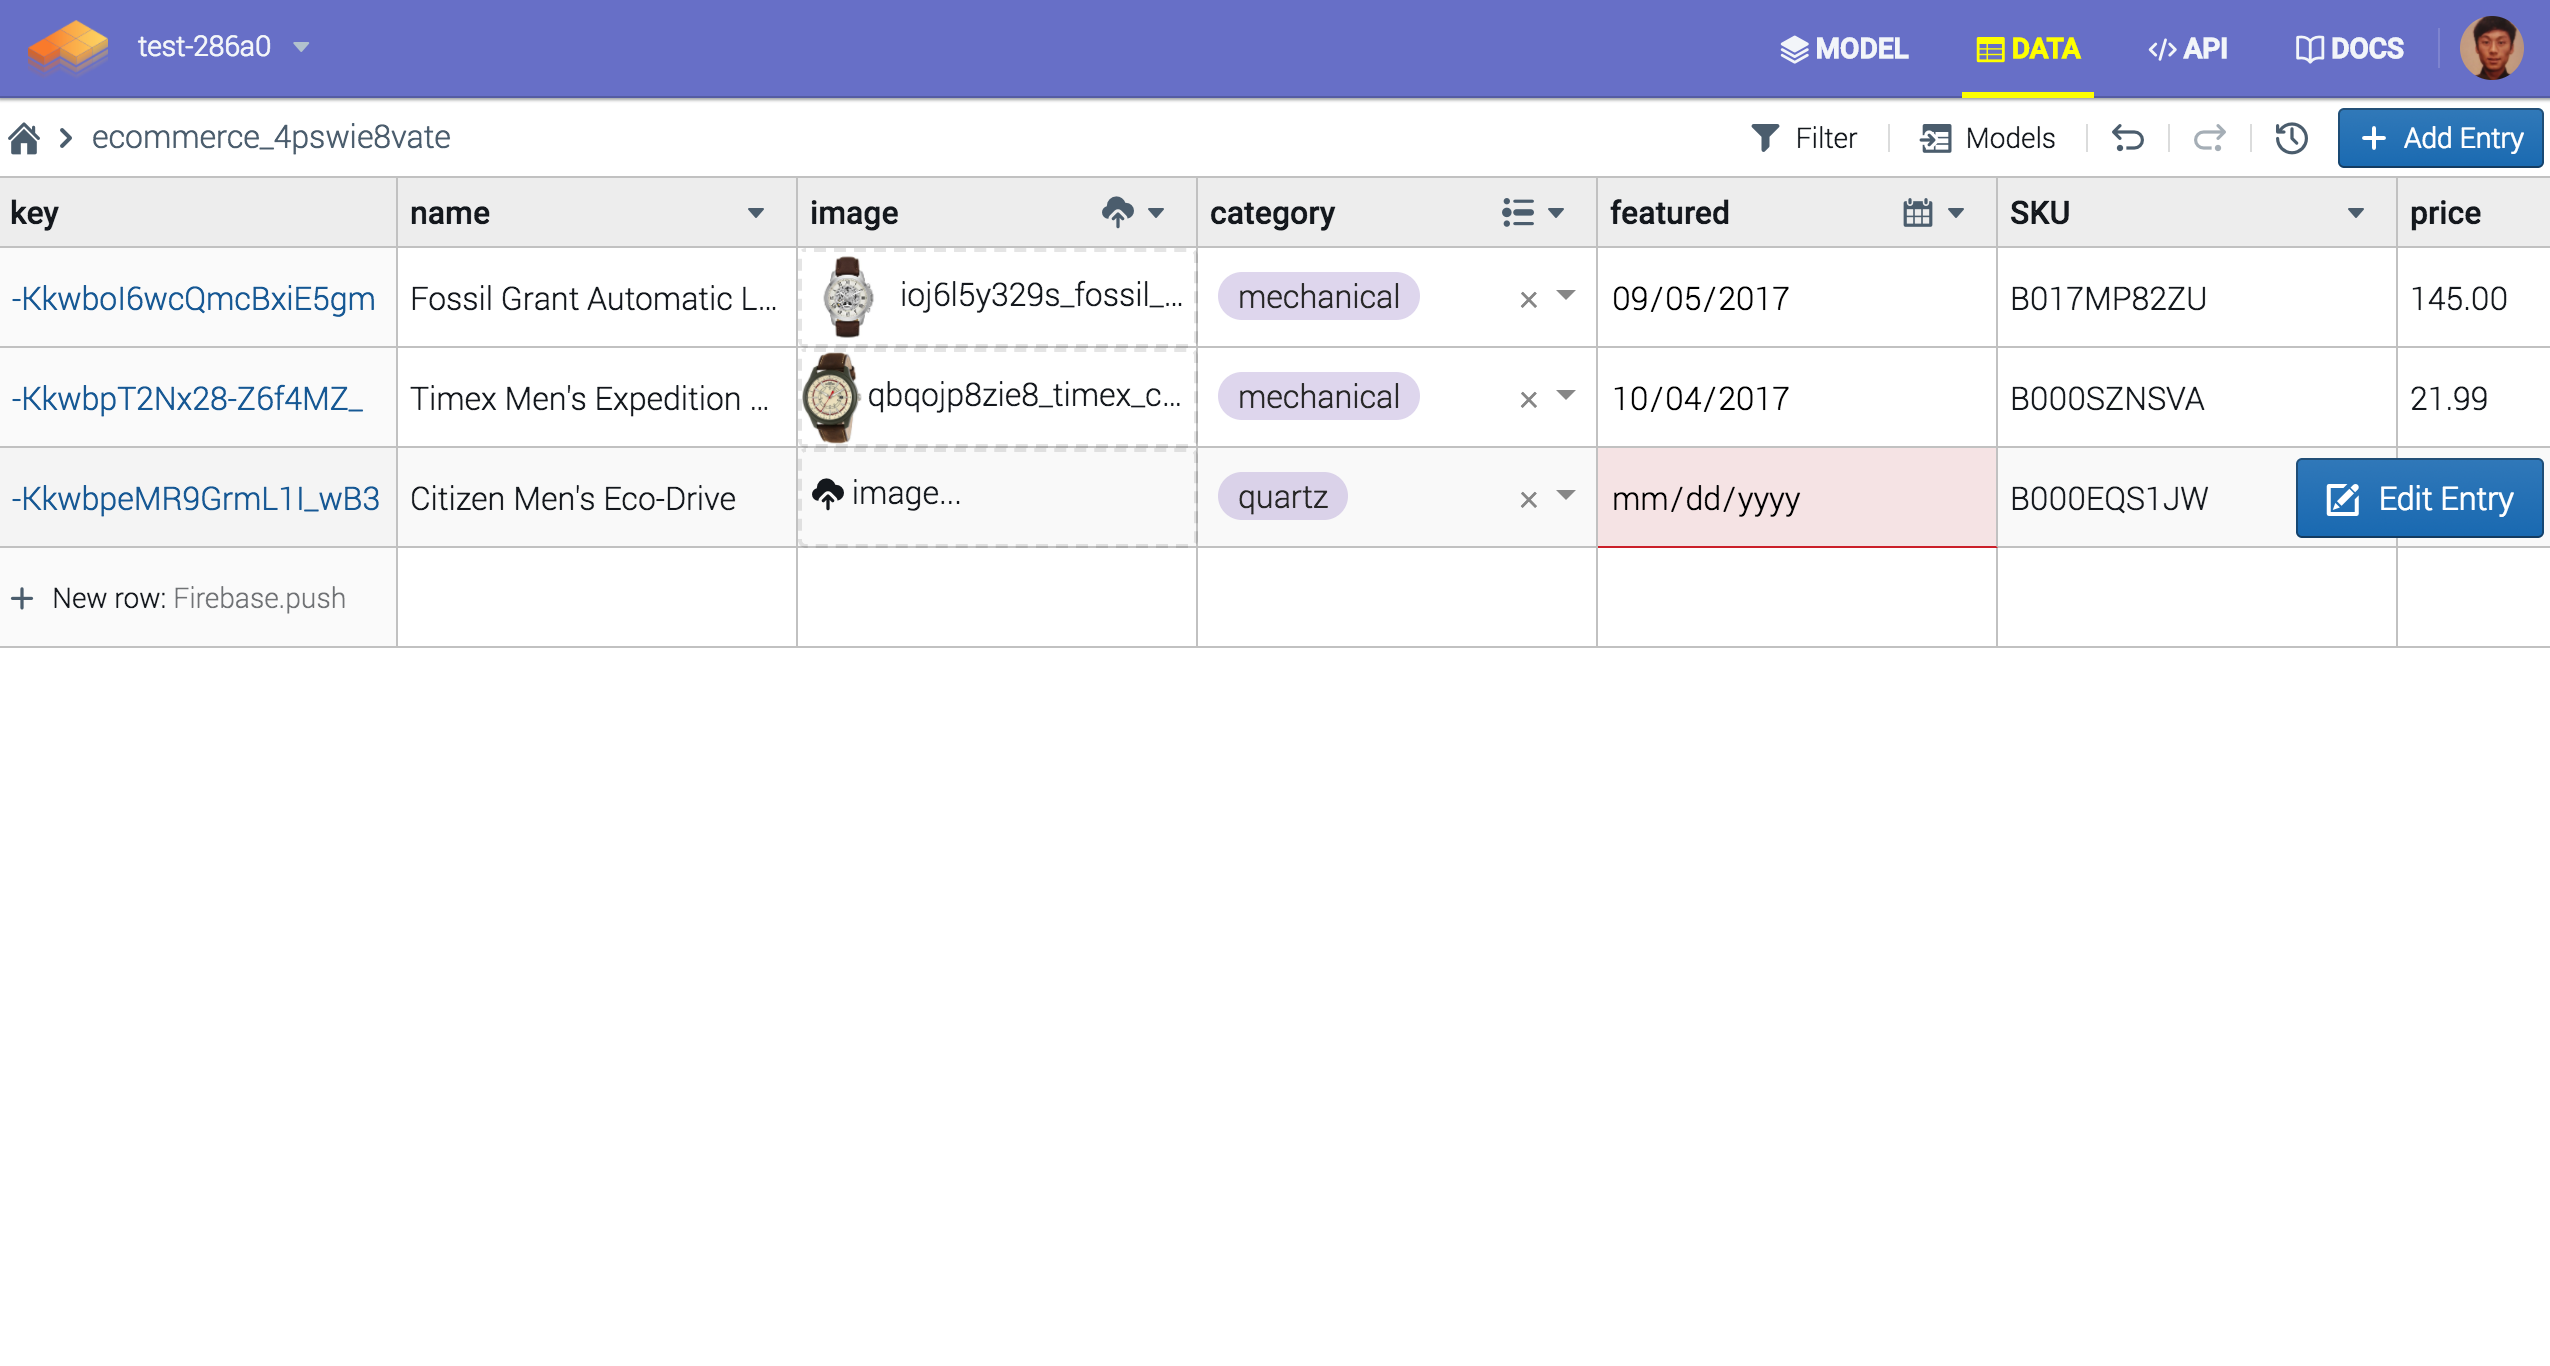Redo the last change
2550x1366 pixels.
pos(2208,137)
